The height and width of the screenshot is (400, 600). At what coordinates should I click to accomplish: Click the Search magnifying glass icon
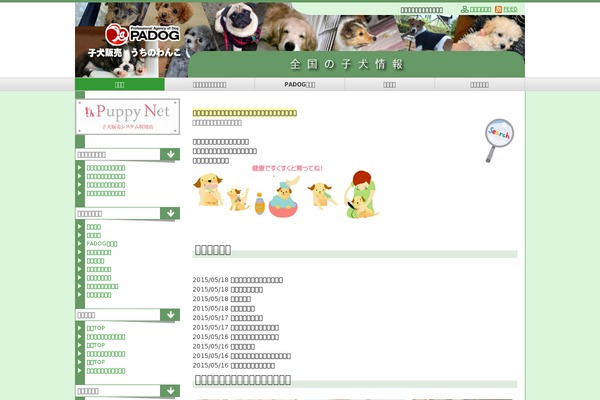point(499,140)
